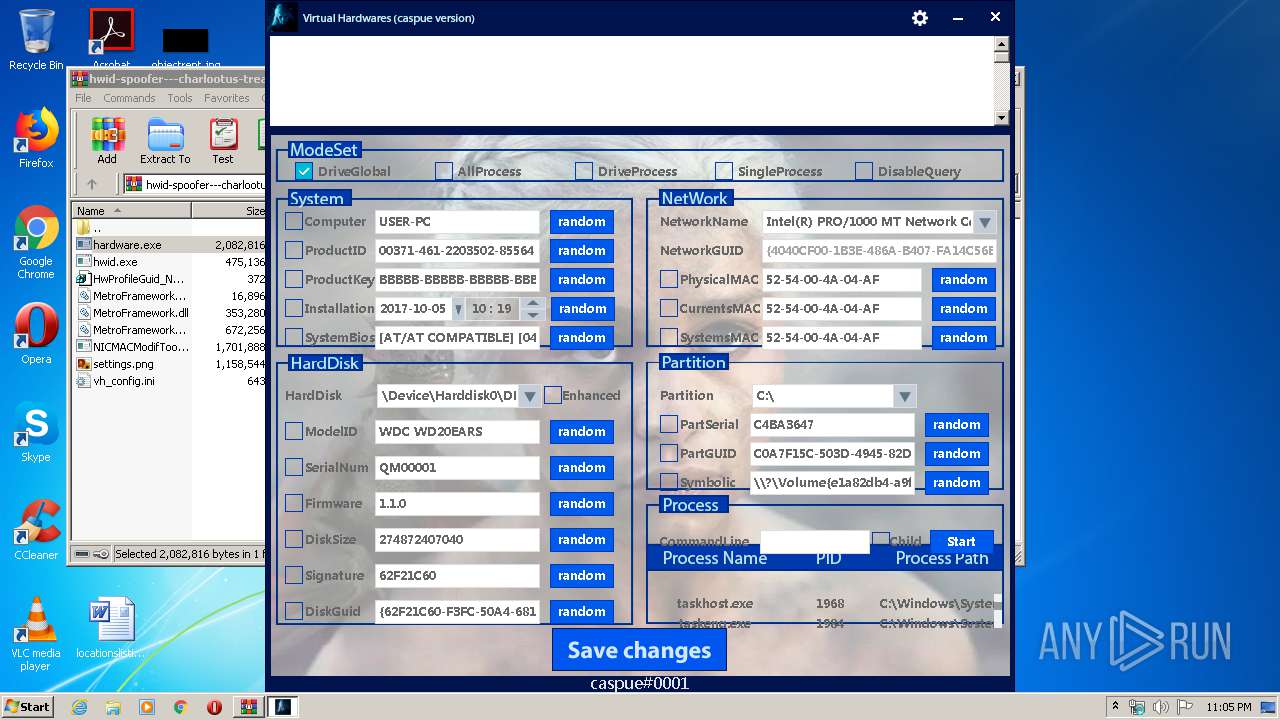
Task: Launch Opera desktop shortcut
Action: click(x=36, y=334)
